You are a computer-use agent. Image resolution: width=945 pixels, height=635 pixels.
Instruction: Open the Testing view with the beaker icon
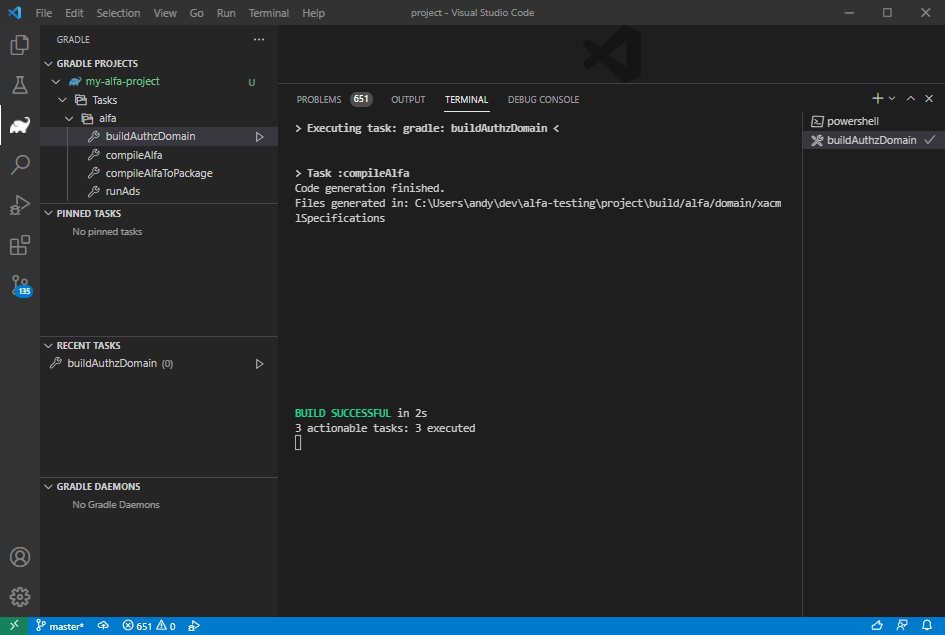click(x=20, y=86)
